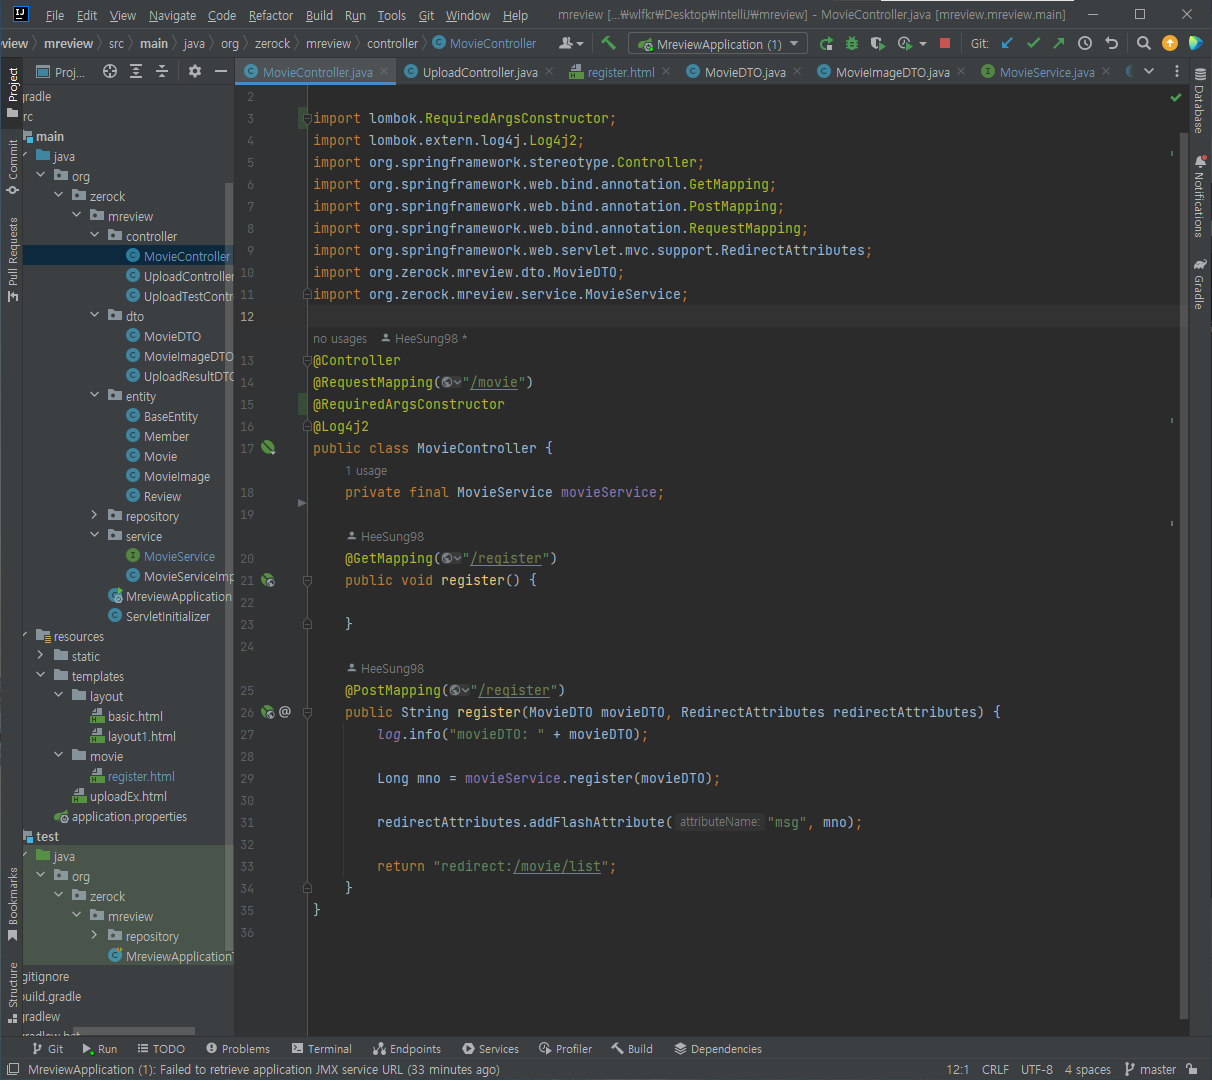The image size is (1212, 1080).
Task: Toggle the Terminal tool window
Action: (322, 1049)
